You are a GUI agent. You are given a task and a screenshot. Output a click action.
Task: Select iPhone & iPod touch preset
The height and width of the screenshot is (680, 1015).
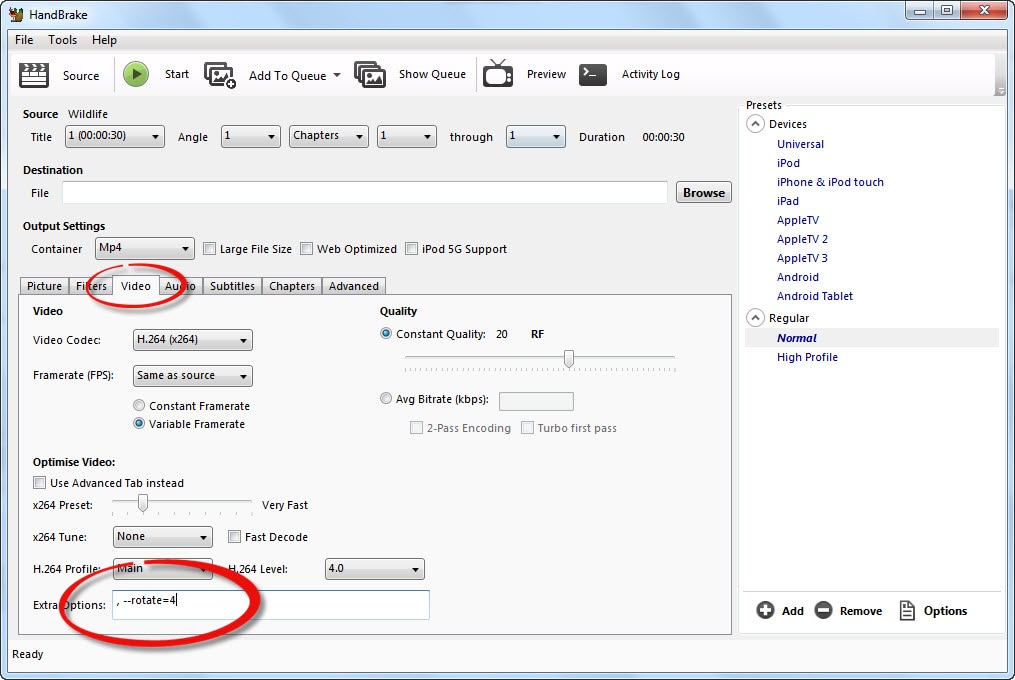point(830,182)
